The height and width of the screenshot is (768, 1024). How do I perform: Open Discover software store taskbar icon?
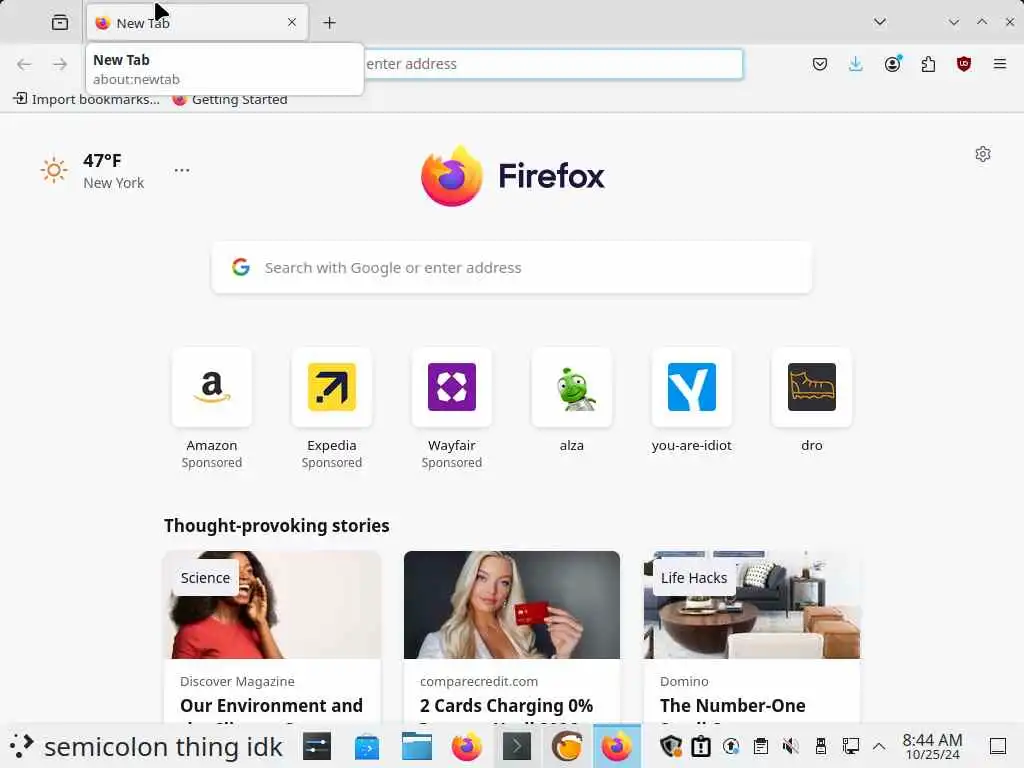367,746
